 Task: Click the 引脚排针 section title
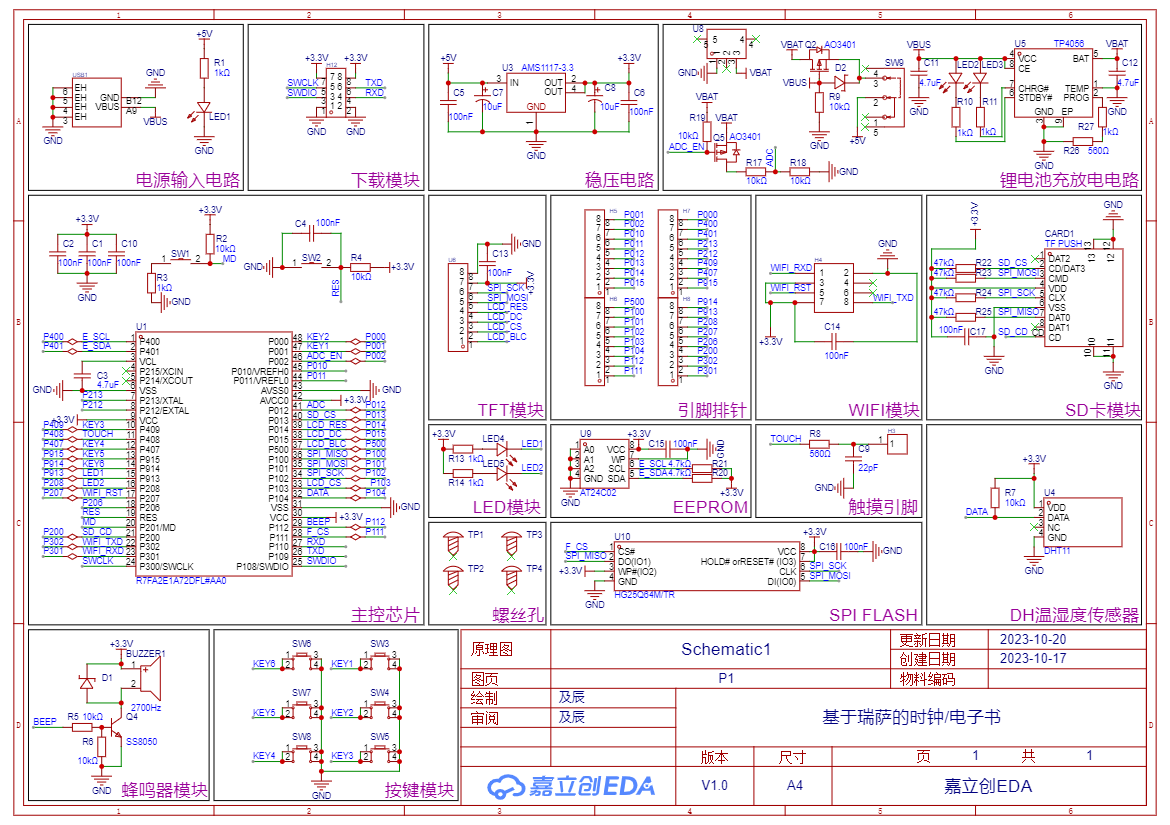coord(712,410)
